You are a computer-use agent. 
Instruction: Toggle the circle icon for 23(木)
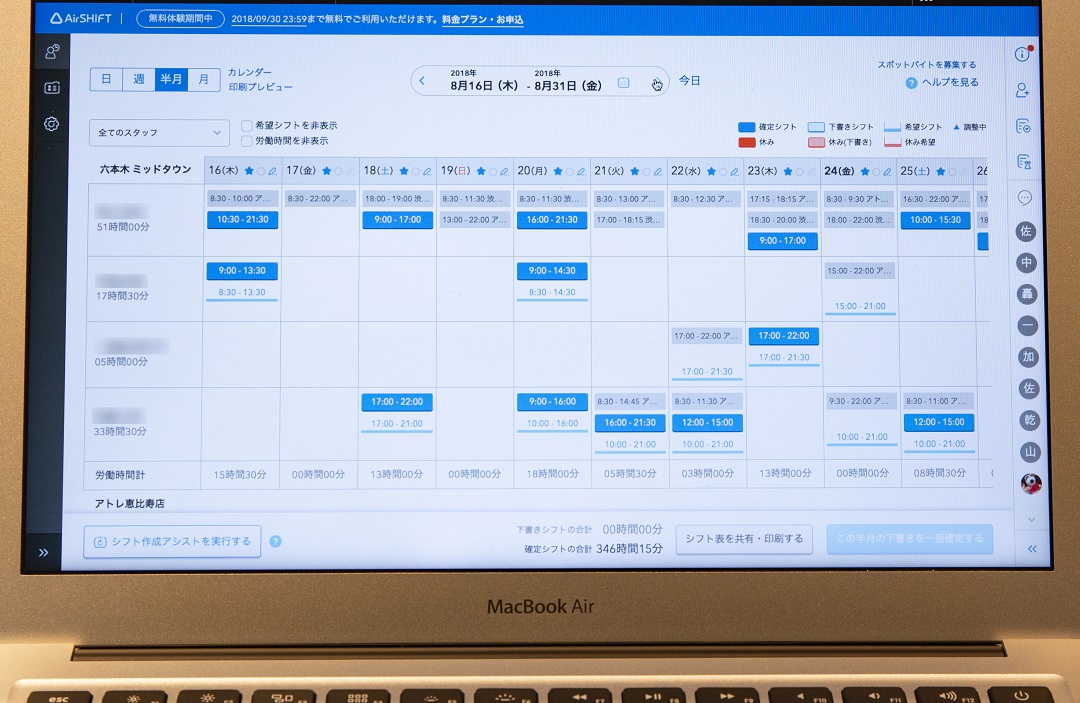click(x=799, y=171)
